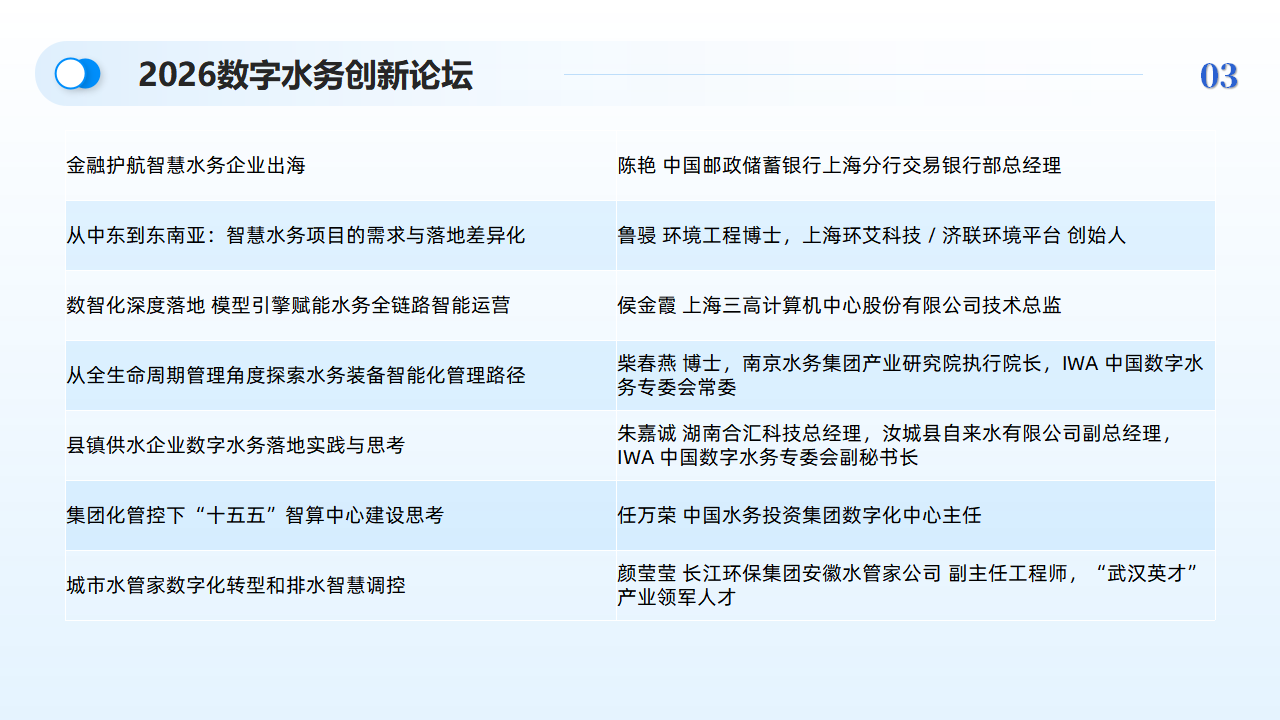Click the topic '县镇供水企业数字水务落地实践与思考'
Screen dimensions: 1280x720
[236, 446]
